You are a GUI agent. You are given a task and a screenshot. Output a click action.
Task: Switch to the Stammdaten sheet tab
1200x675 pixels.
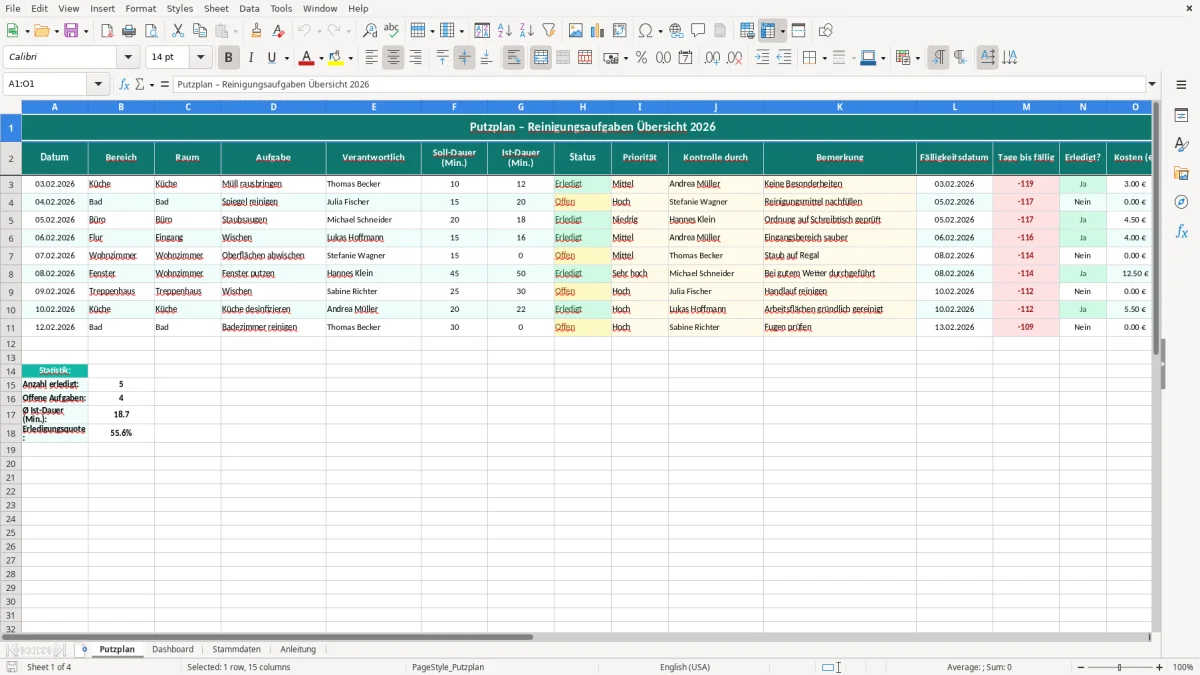[236, 649]
